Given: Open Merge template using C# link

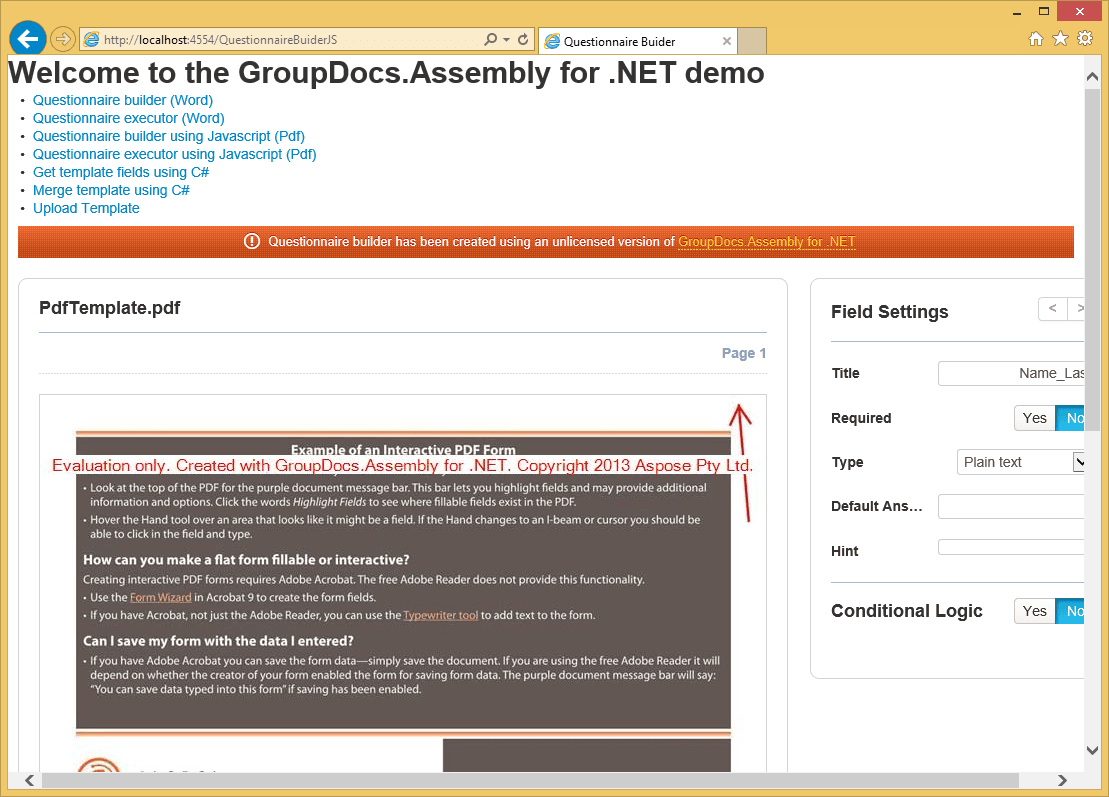Looking at the screenshot, I should pos(111,190).
